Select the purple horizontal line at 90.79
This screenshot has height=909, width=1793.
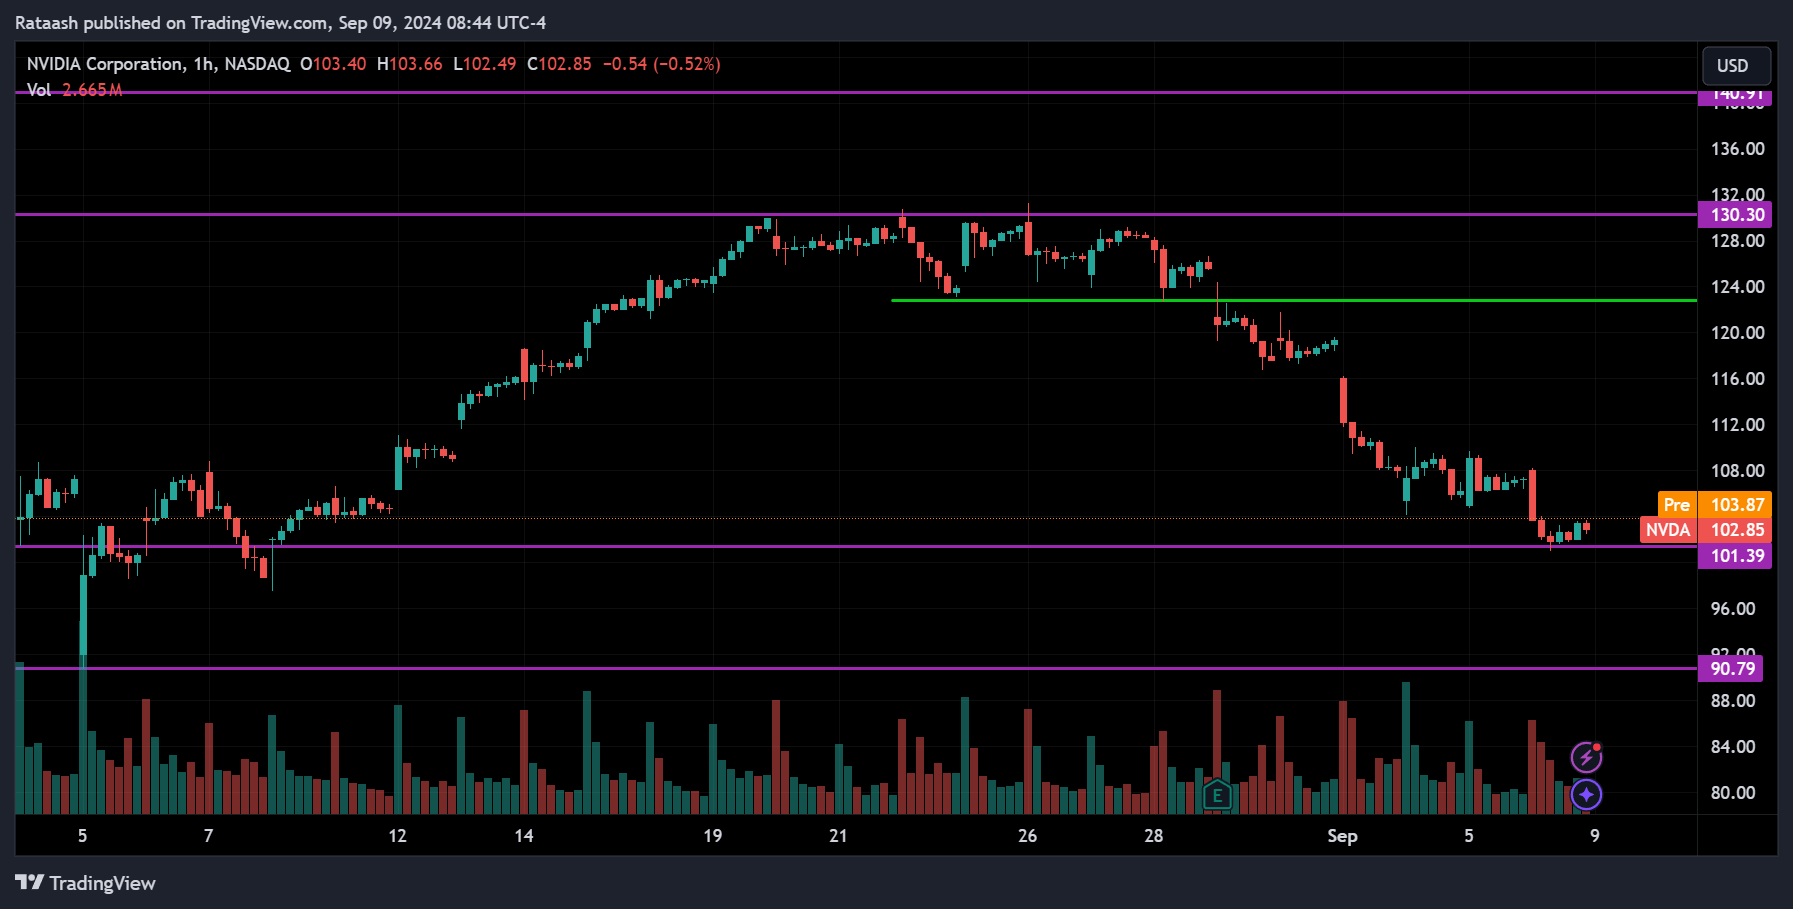(856, 668)
